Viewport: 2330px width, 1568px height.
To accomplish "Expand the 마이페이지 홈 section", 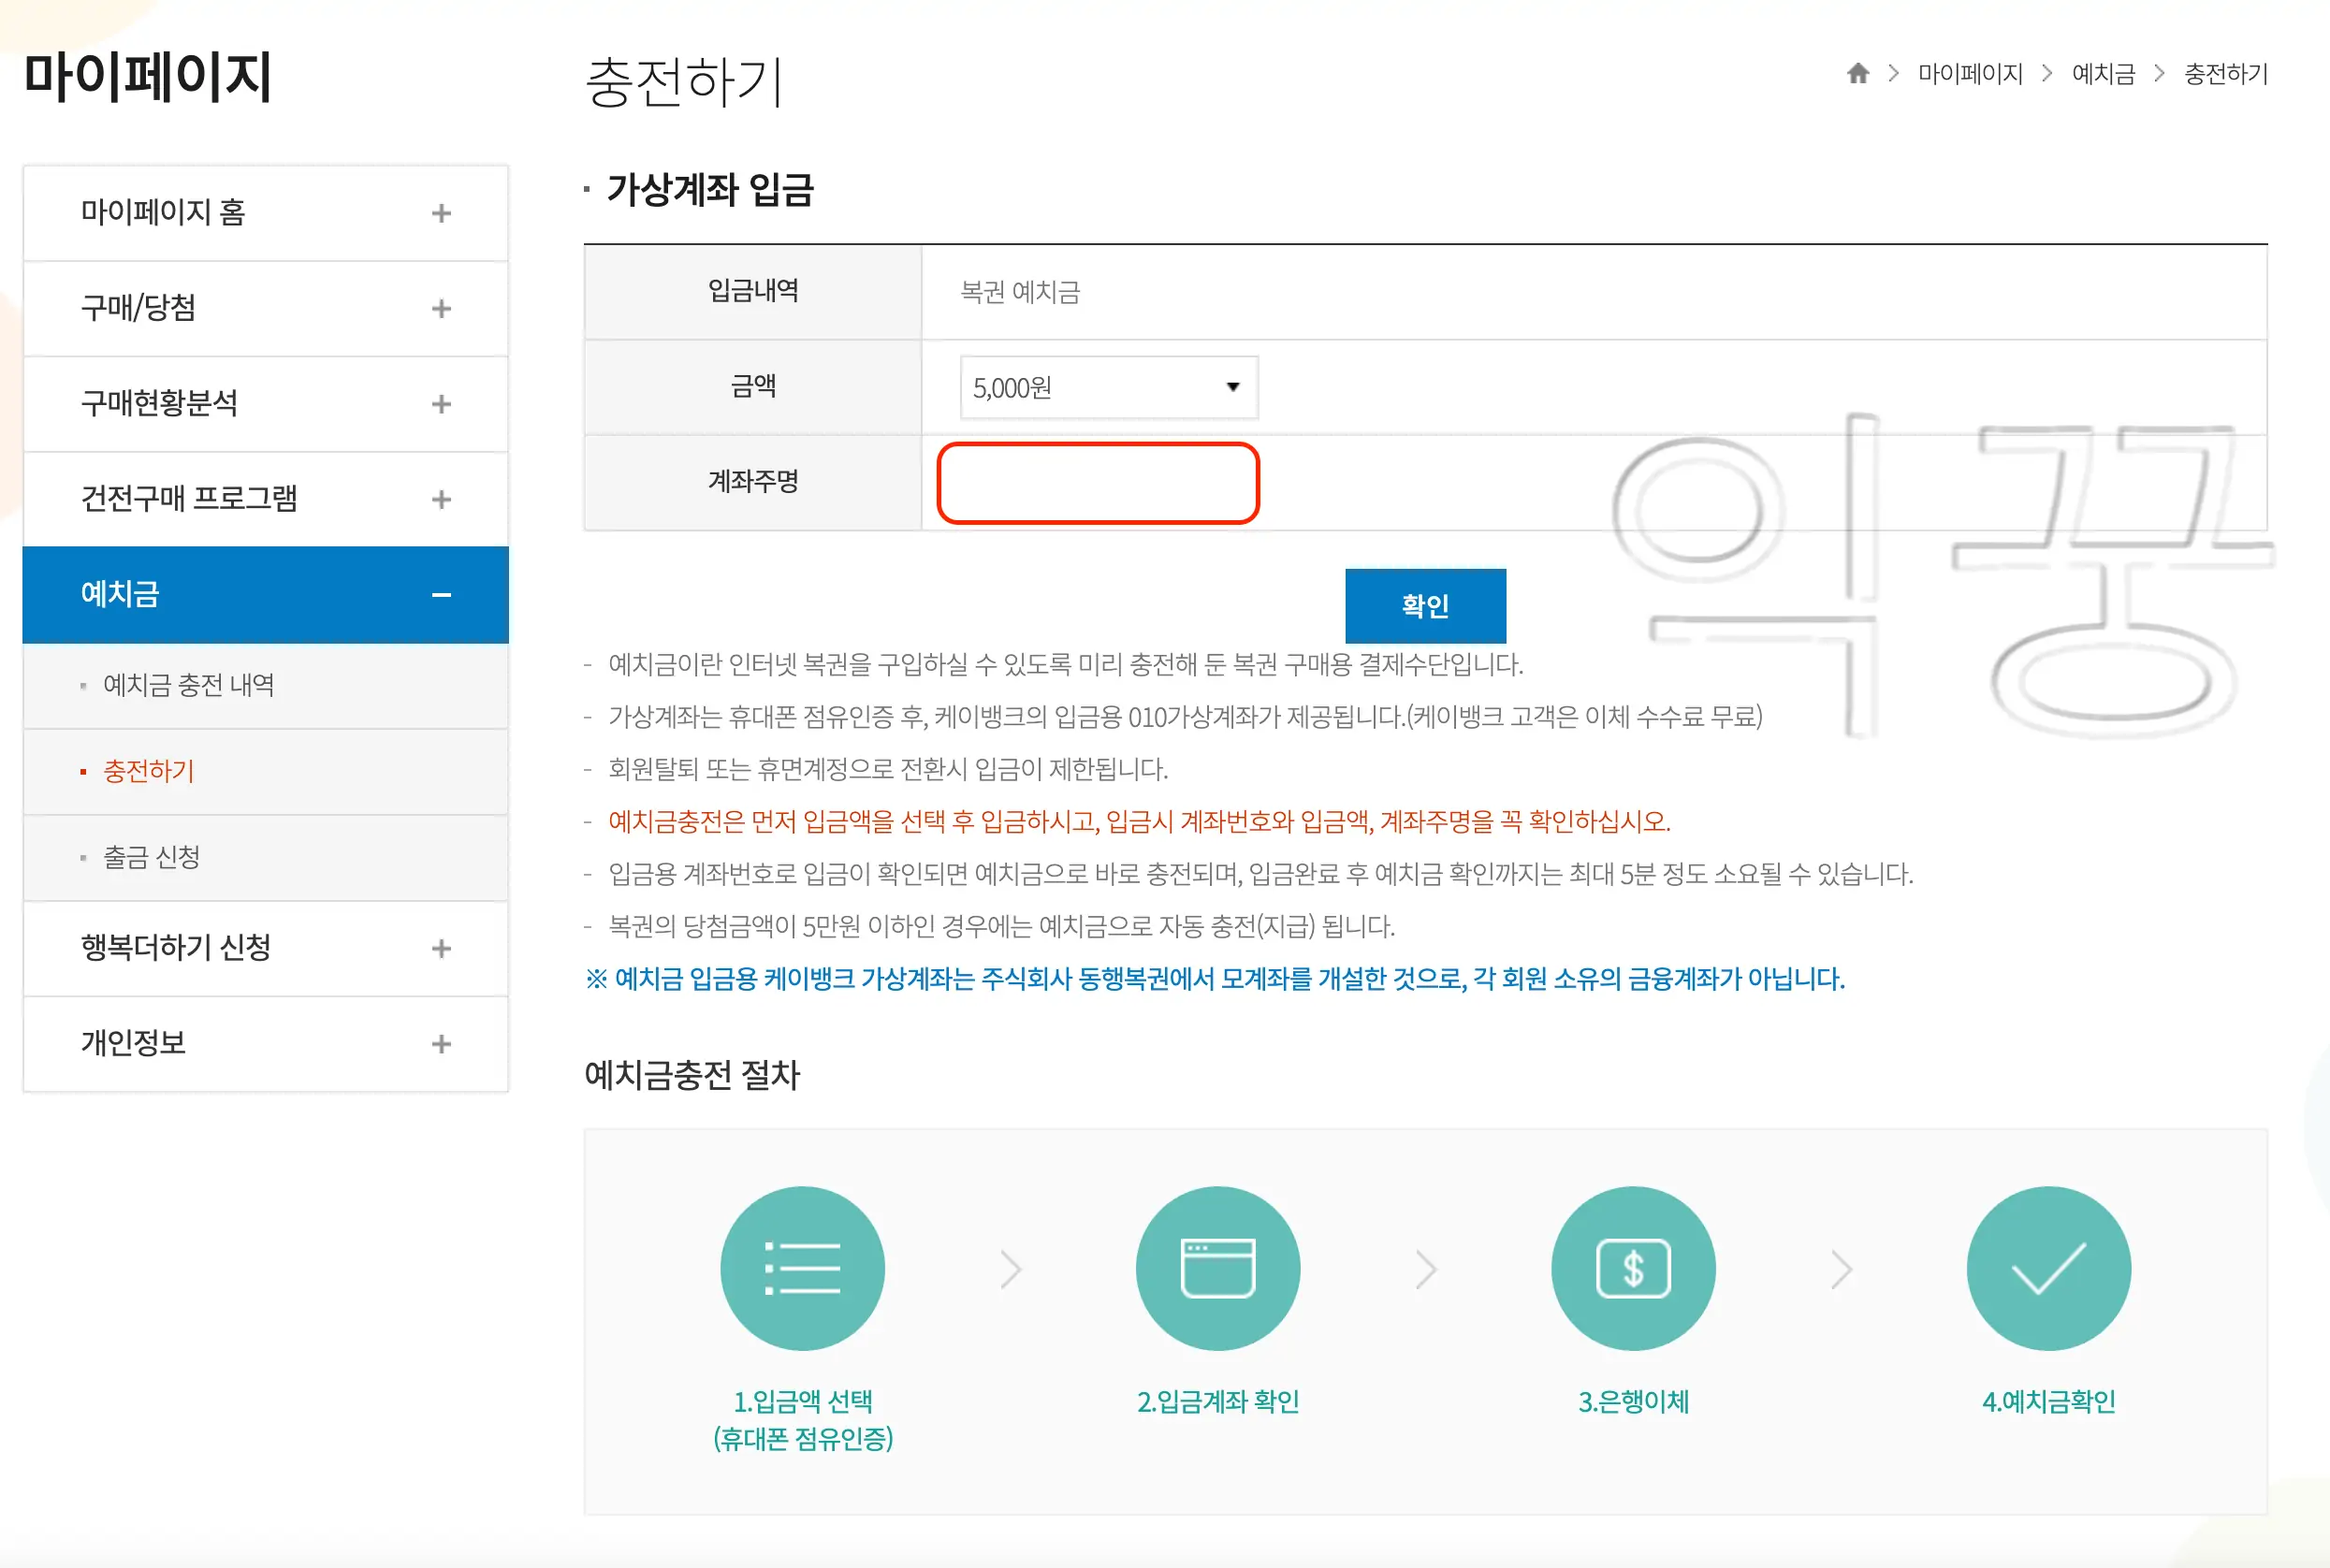I will [440, 213].
